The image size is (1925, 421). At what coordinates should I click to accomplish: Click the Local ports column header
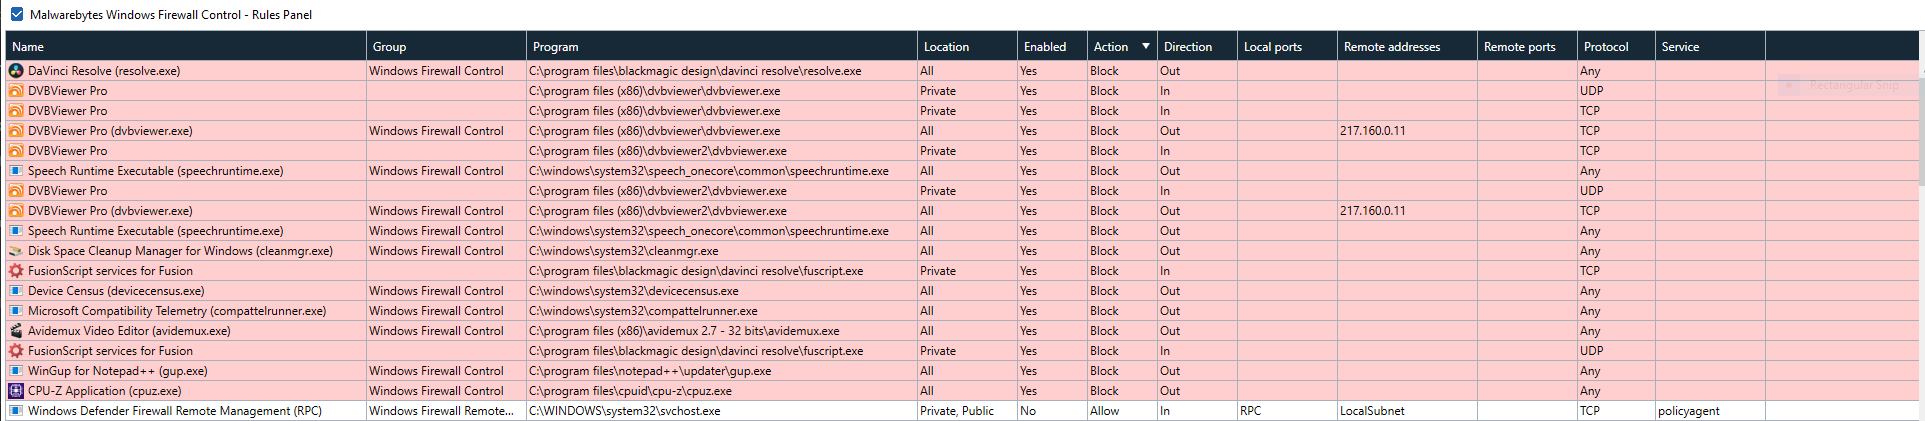coord(1287,47)
